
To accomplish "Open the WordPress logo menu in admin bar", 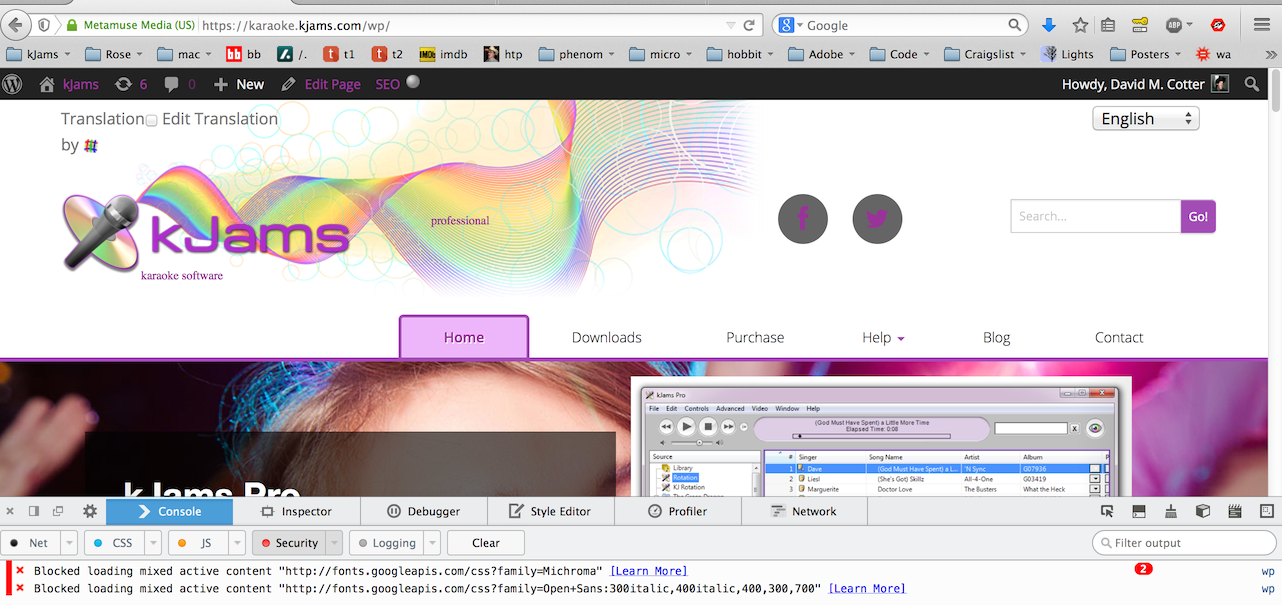I will pyautogui.click(x=13, y=84).
